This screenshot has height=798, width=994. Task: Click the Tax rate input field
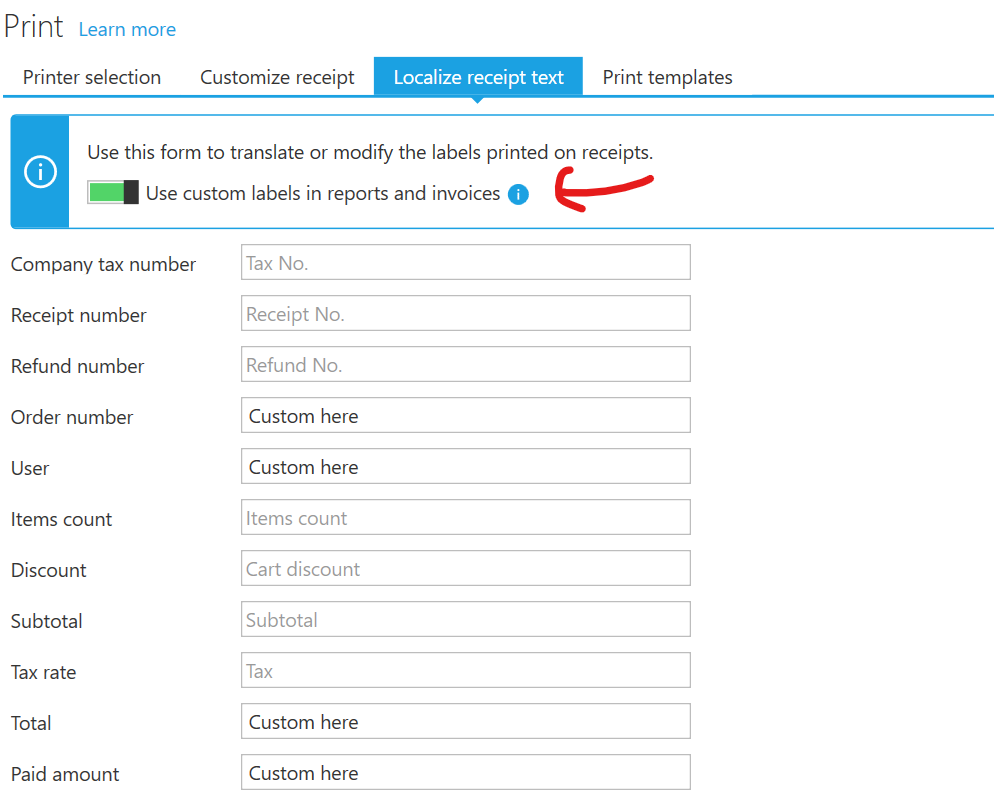point(465,671)
